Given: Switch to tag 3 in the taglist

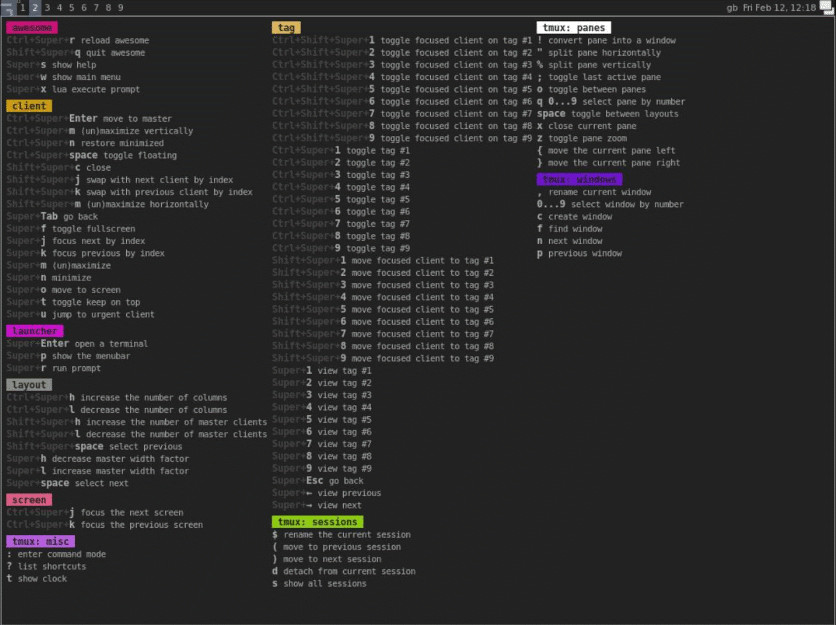Looking at the screenshot, I should coord(47,7).
